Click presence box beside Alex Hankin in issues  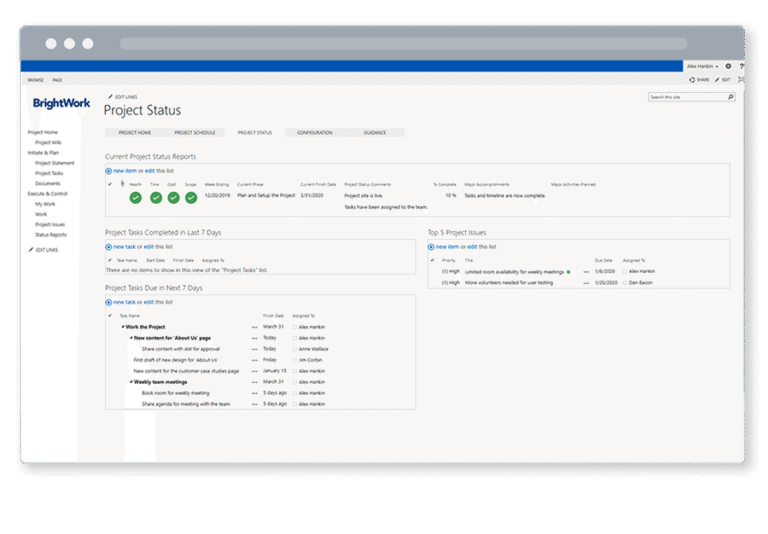point(625,271)
